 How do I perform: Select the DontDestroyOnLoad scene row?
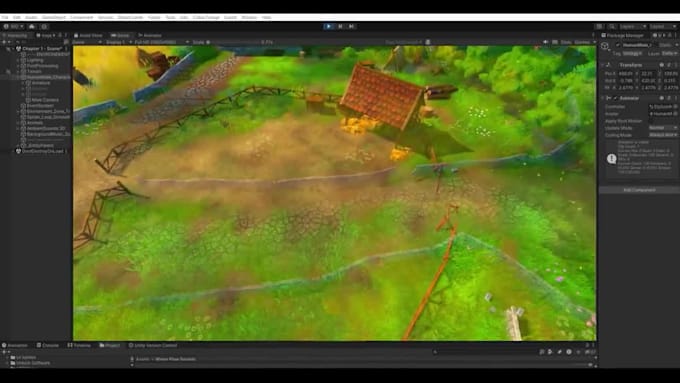pos(42,151)
